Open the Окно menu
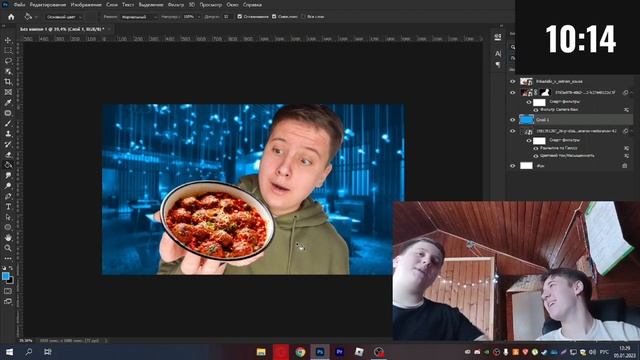Viewport: 640px width, 360px height. 232,5
